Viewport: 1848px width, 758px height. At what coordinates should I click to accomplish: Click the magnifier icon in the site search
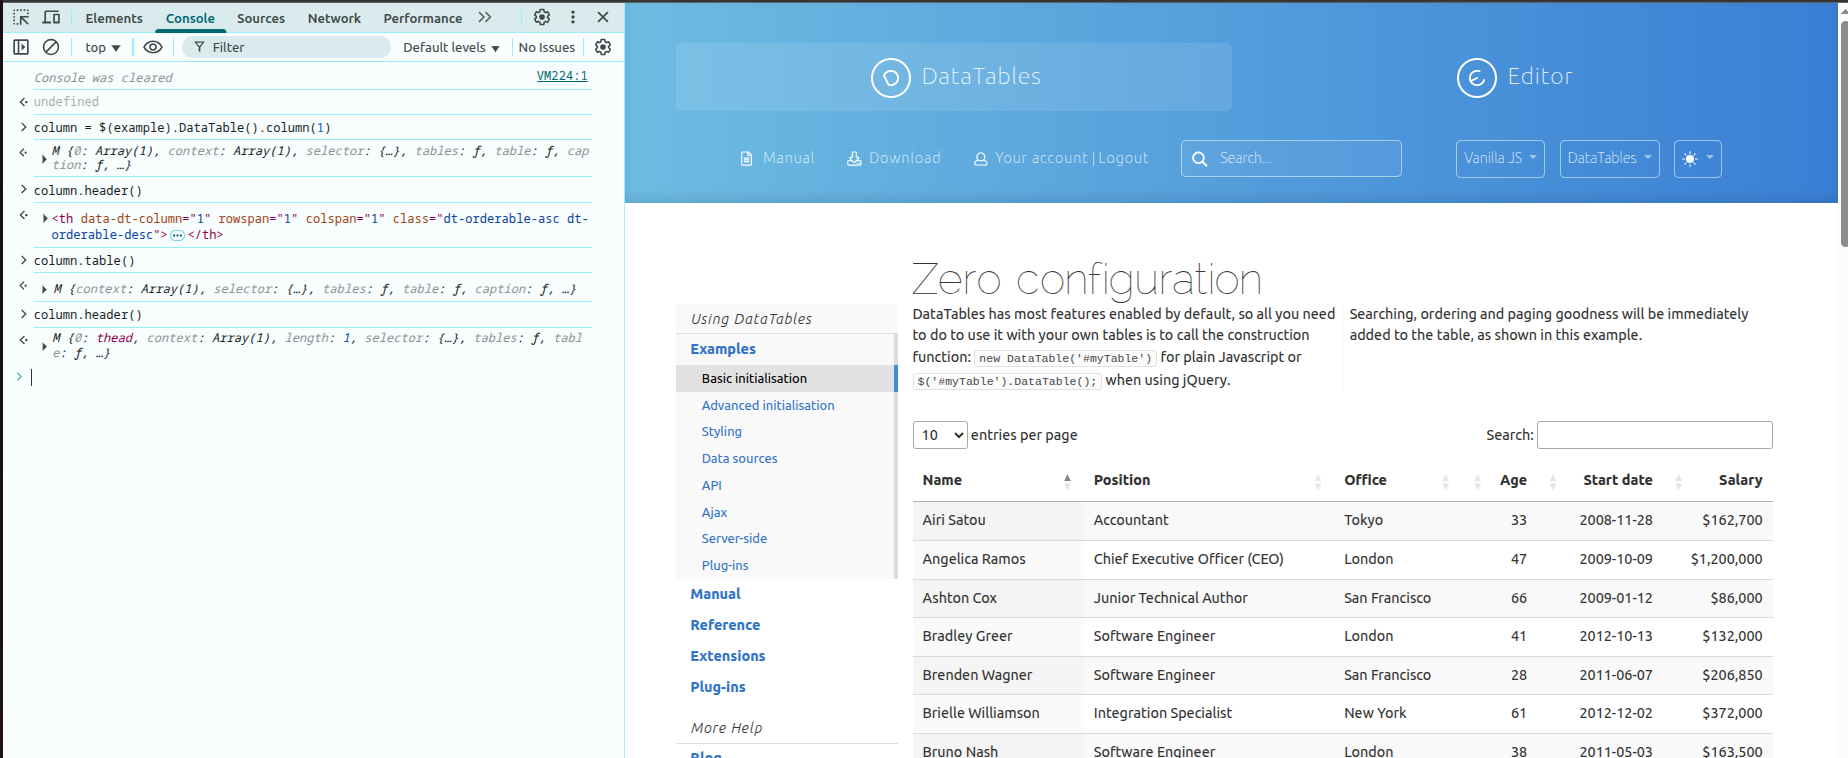click(x=1200, y=159)
